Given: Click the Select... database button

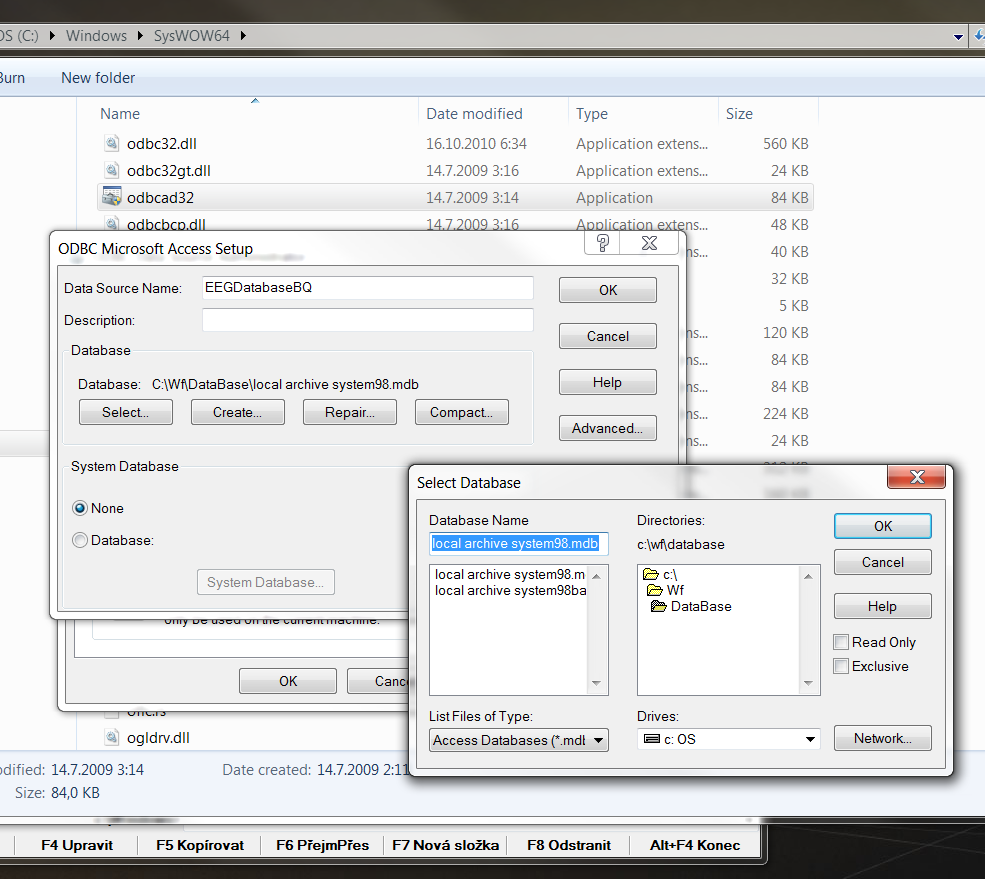Looking at the screenshot, I should point(126,412).
